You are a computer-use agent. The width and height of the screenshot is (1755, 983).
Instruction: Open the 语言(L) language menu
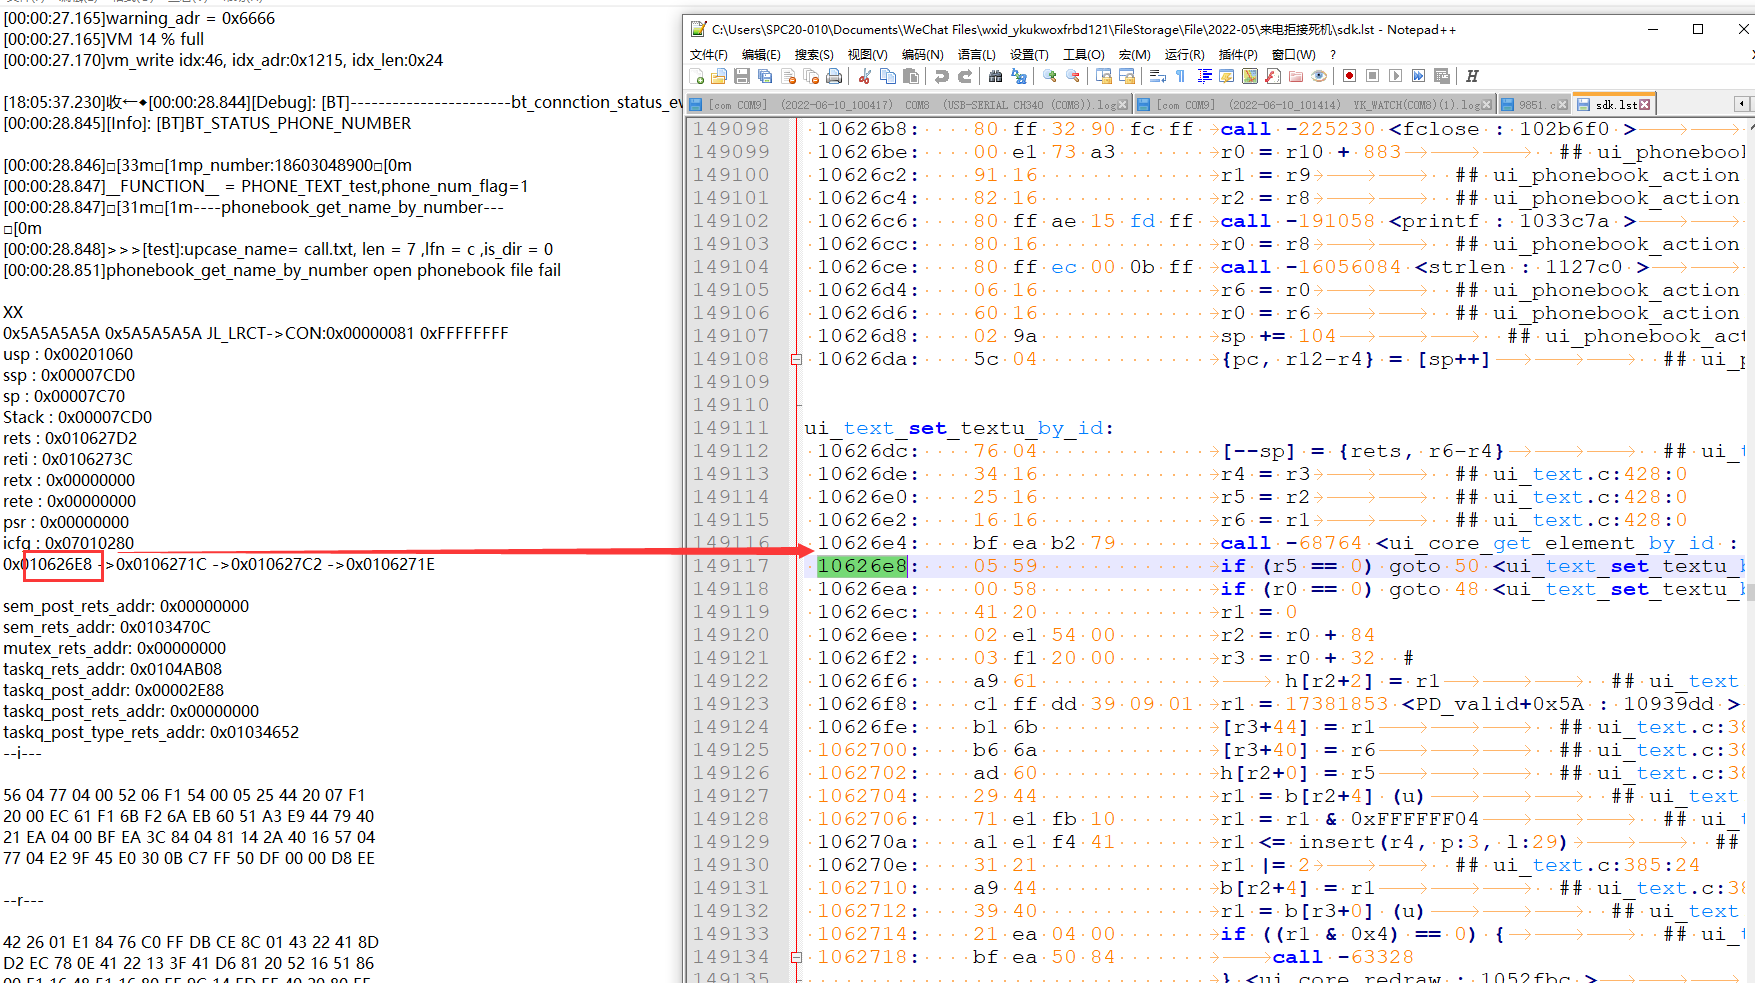976,54
